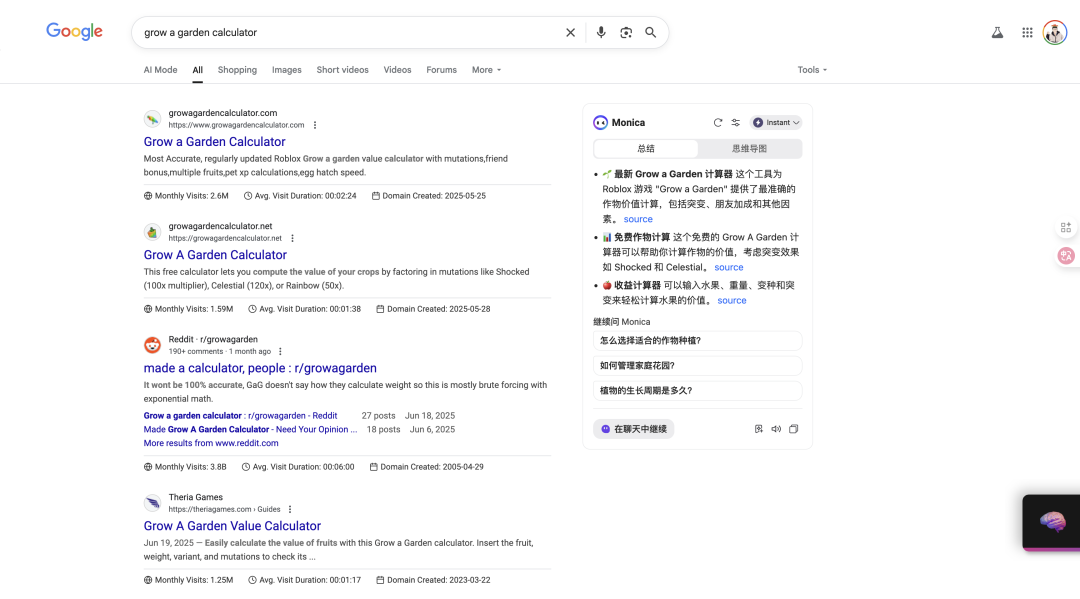Click the https://theriagames.com › Guides breadcrumb

coord(225,509)
